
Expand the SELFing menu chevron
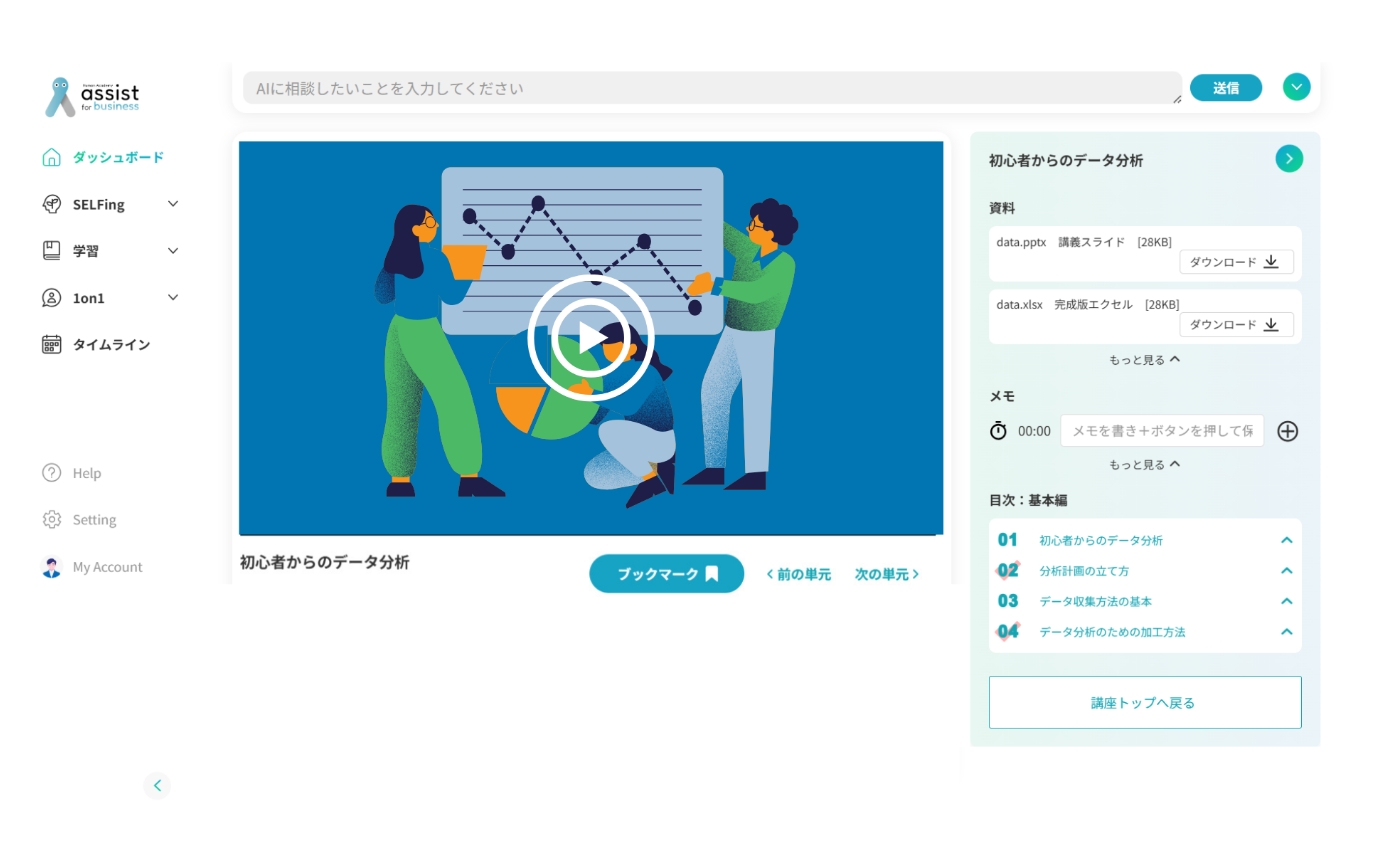(173, 204)
